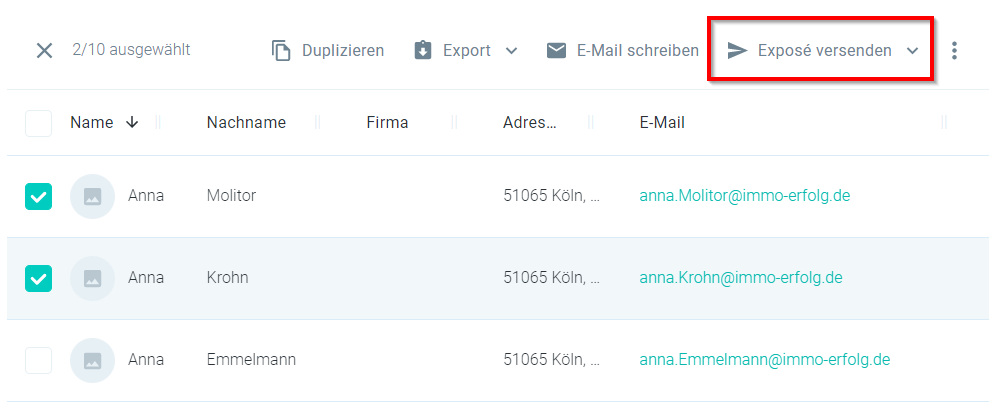Click the column divider after Firma header
1000x419 pixels.
click(454, 122)
